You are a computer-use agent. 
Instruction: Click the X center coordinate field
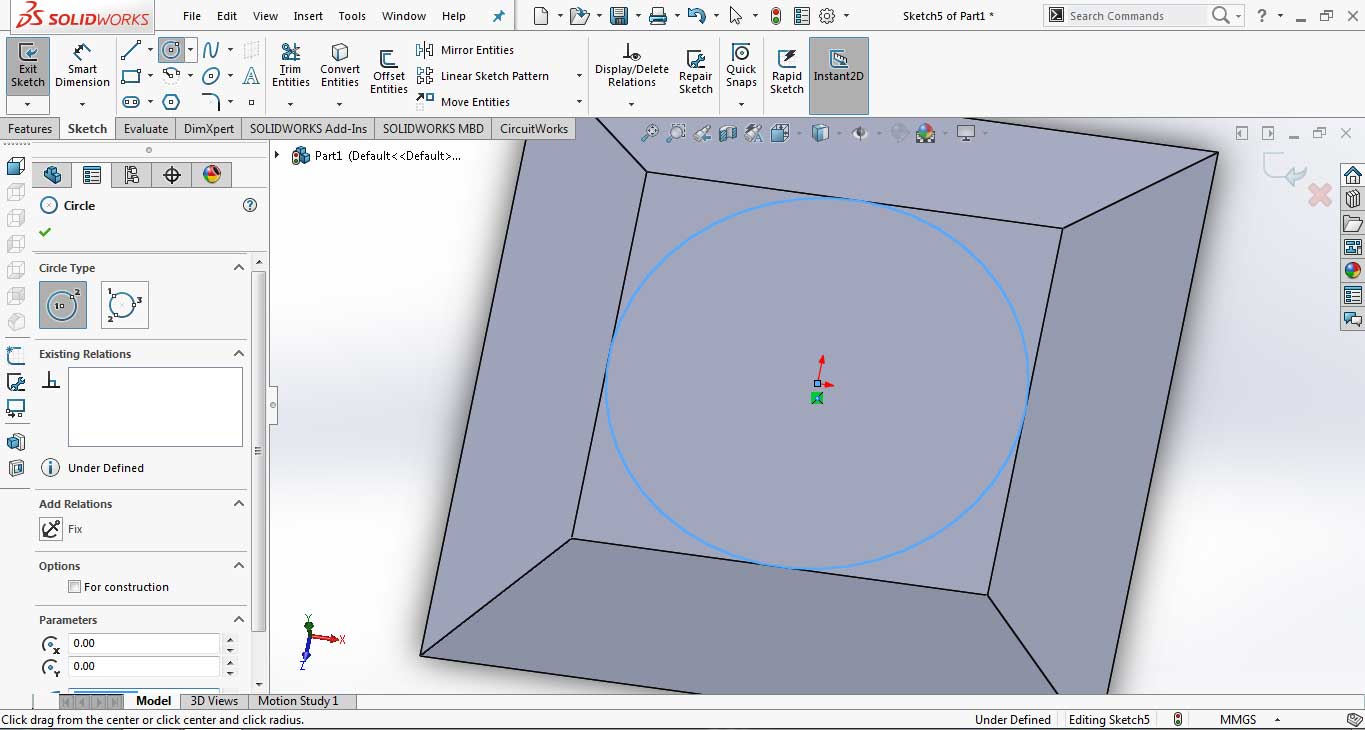coord(144,643)
